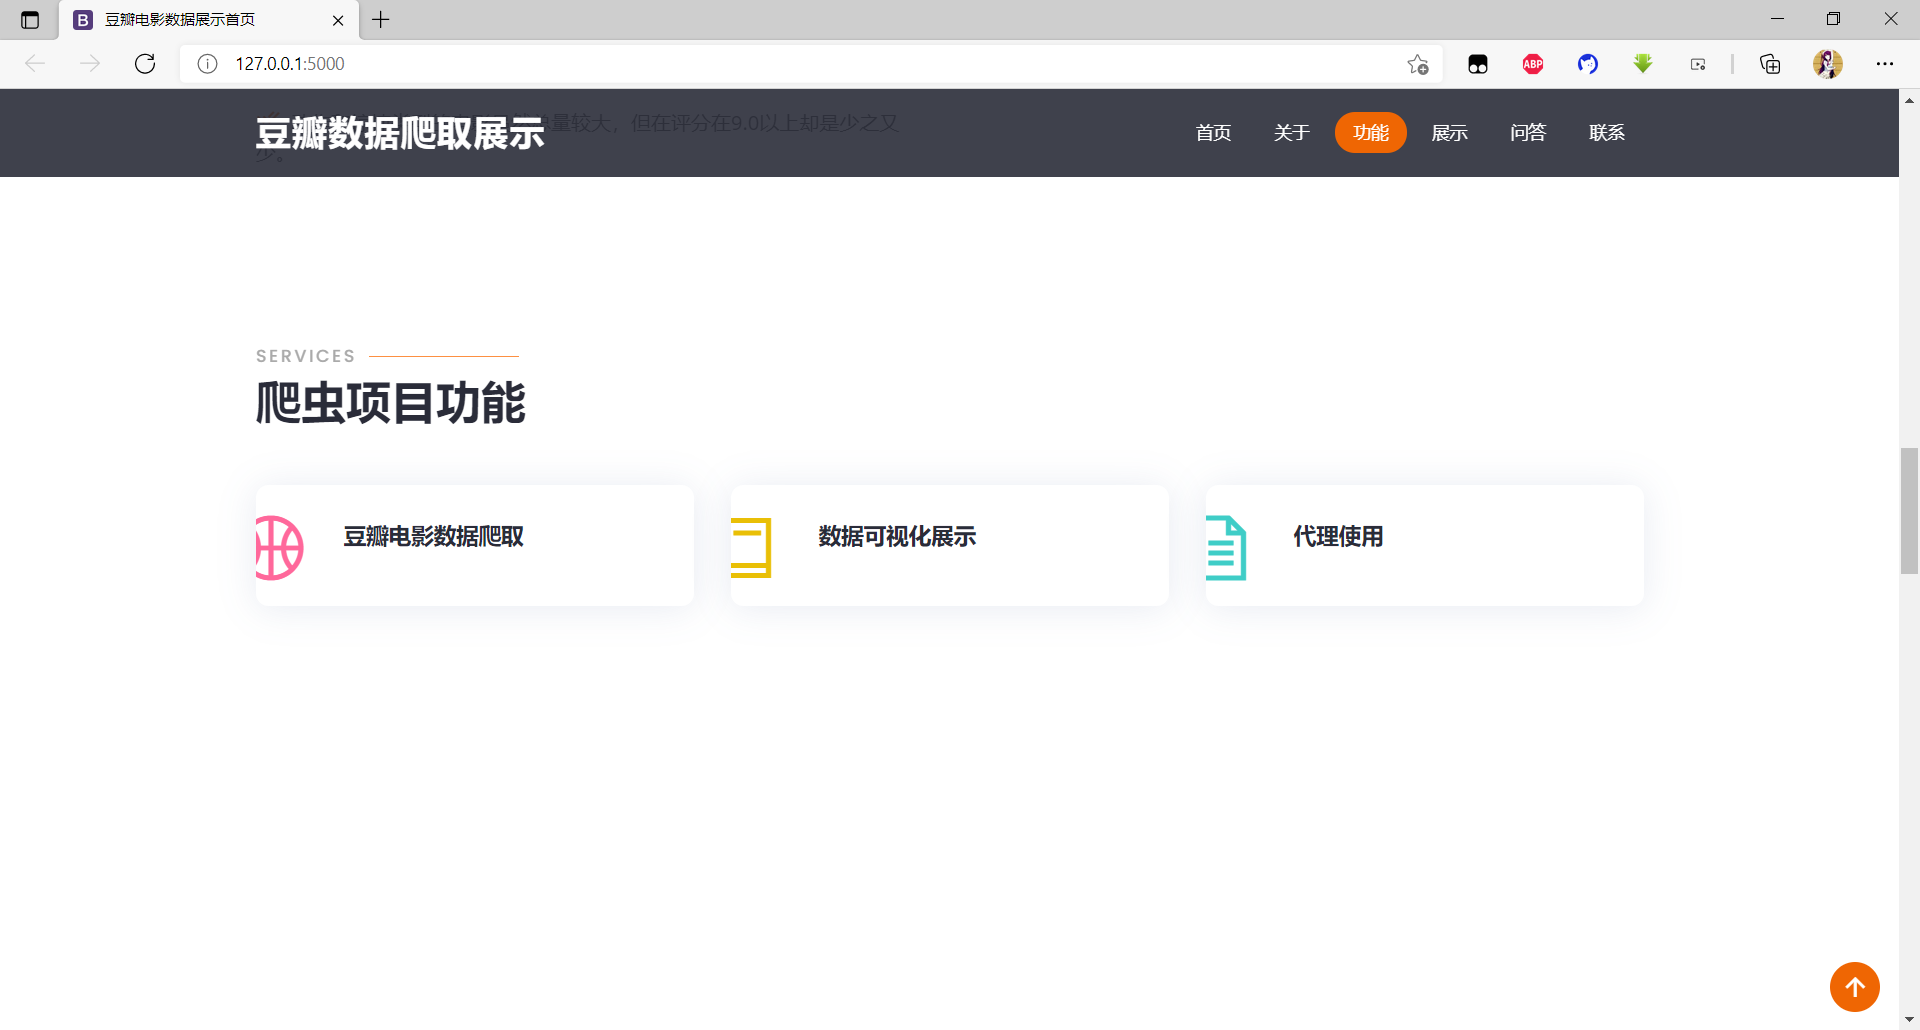Image resolution: width=1920 pixels, height=1030 pixels.
Task: Select the highlighted 功能 menu item
Action: [x=1371, y=133]
